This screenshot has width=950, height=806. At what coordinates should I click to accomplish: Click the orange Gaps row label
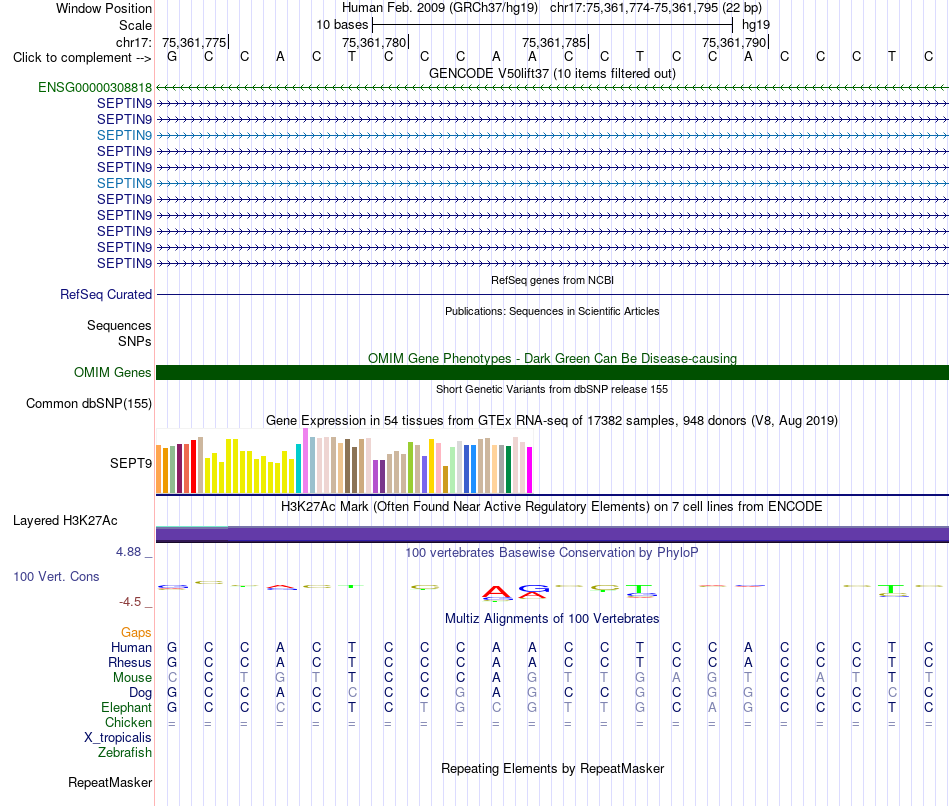coord(136,633)
